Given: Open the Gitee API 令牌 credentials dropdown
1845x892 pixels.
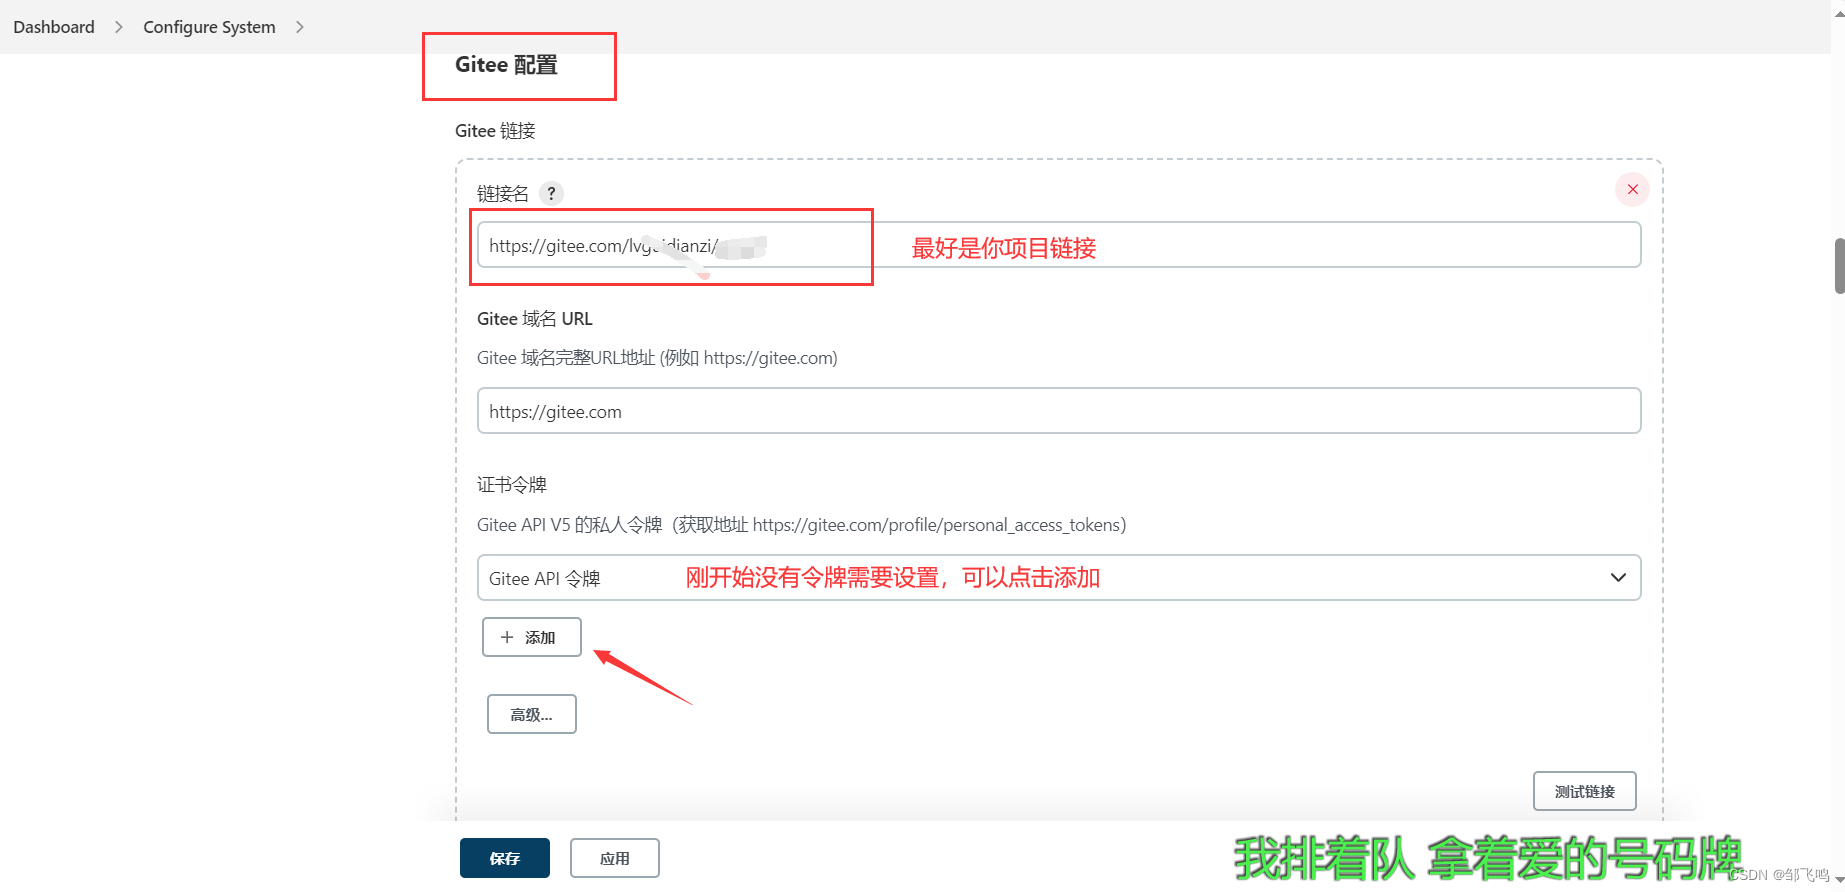Looking at the screenshot, I should [x=1059, y=578].
